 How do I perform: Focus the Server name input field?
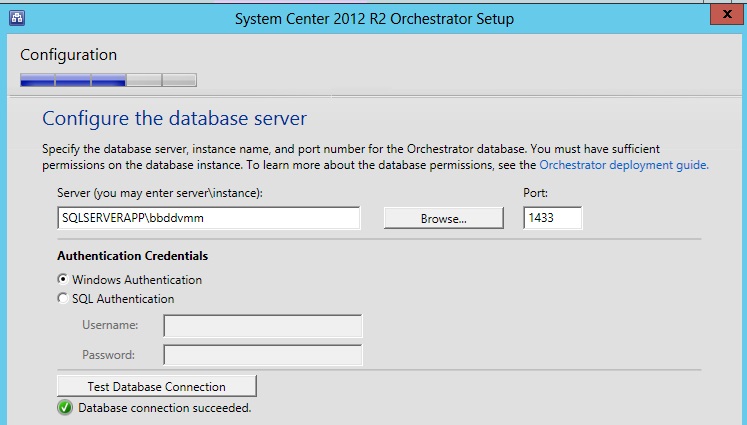[208, 218]
